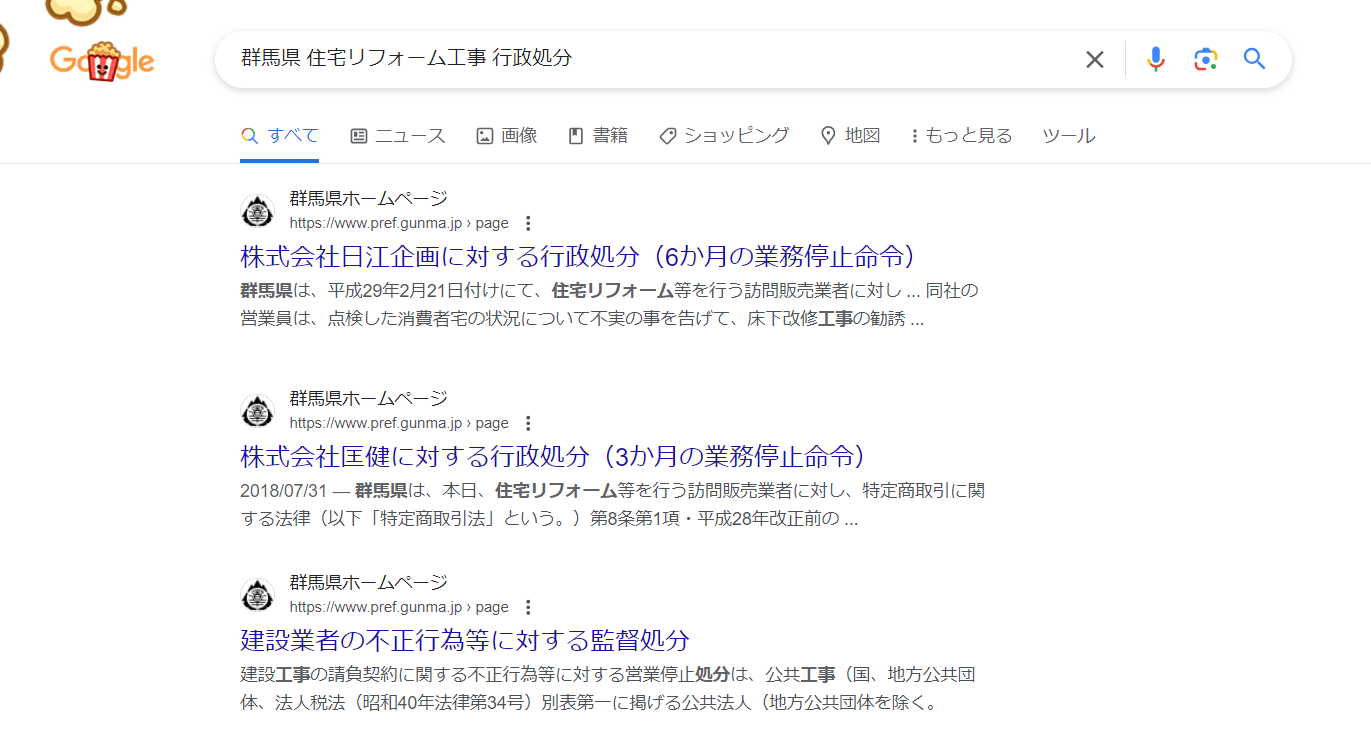Clear the search query with X
Screen dimensions: 1371x750
(x=1095, y=60)
